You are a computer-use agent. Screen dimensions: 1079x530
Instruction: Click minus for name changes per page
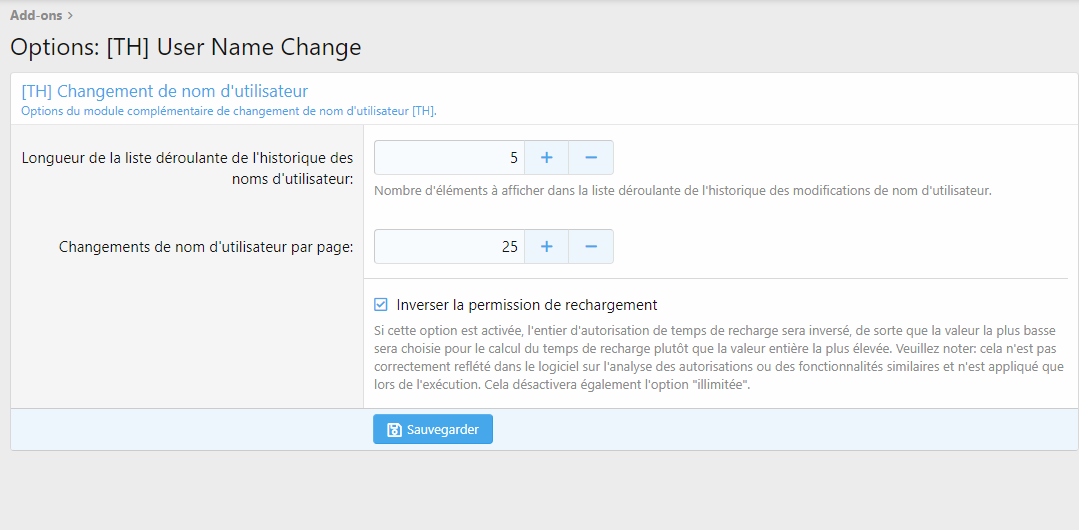(591, 247)
